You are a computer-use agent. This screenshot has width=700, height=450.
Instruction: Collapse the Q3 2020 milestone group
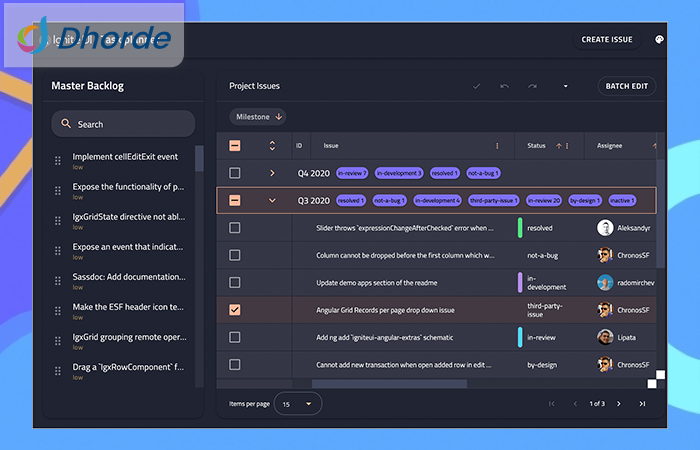[272, 200]
